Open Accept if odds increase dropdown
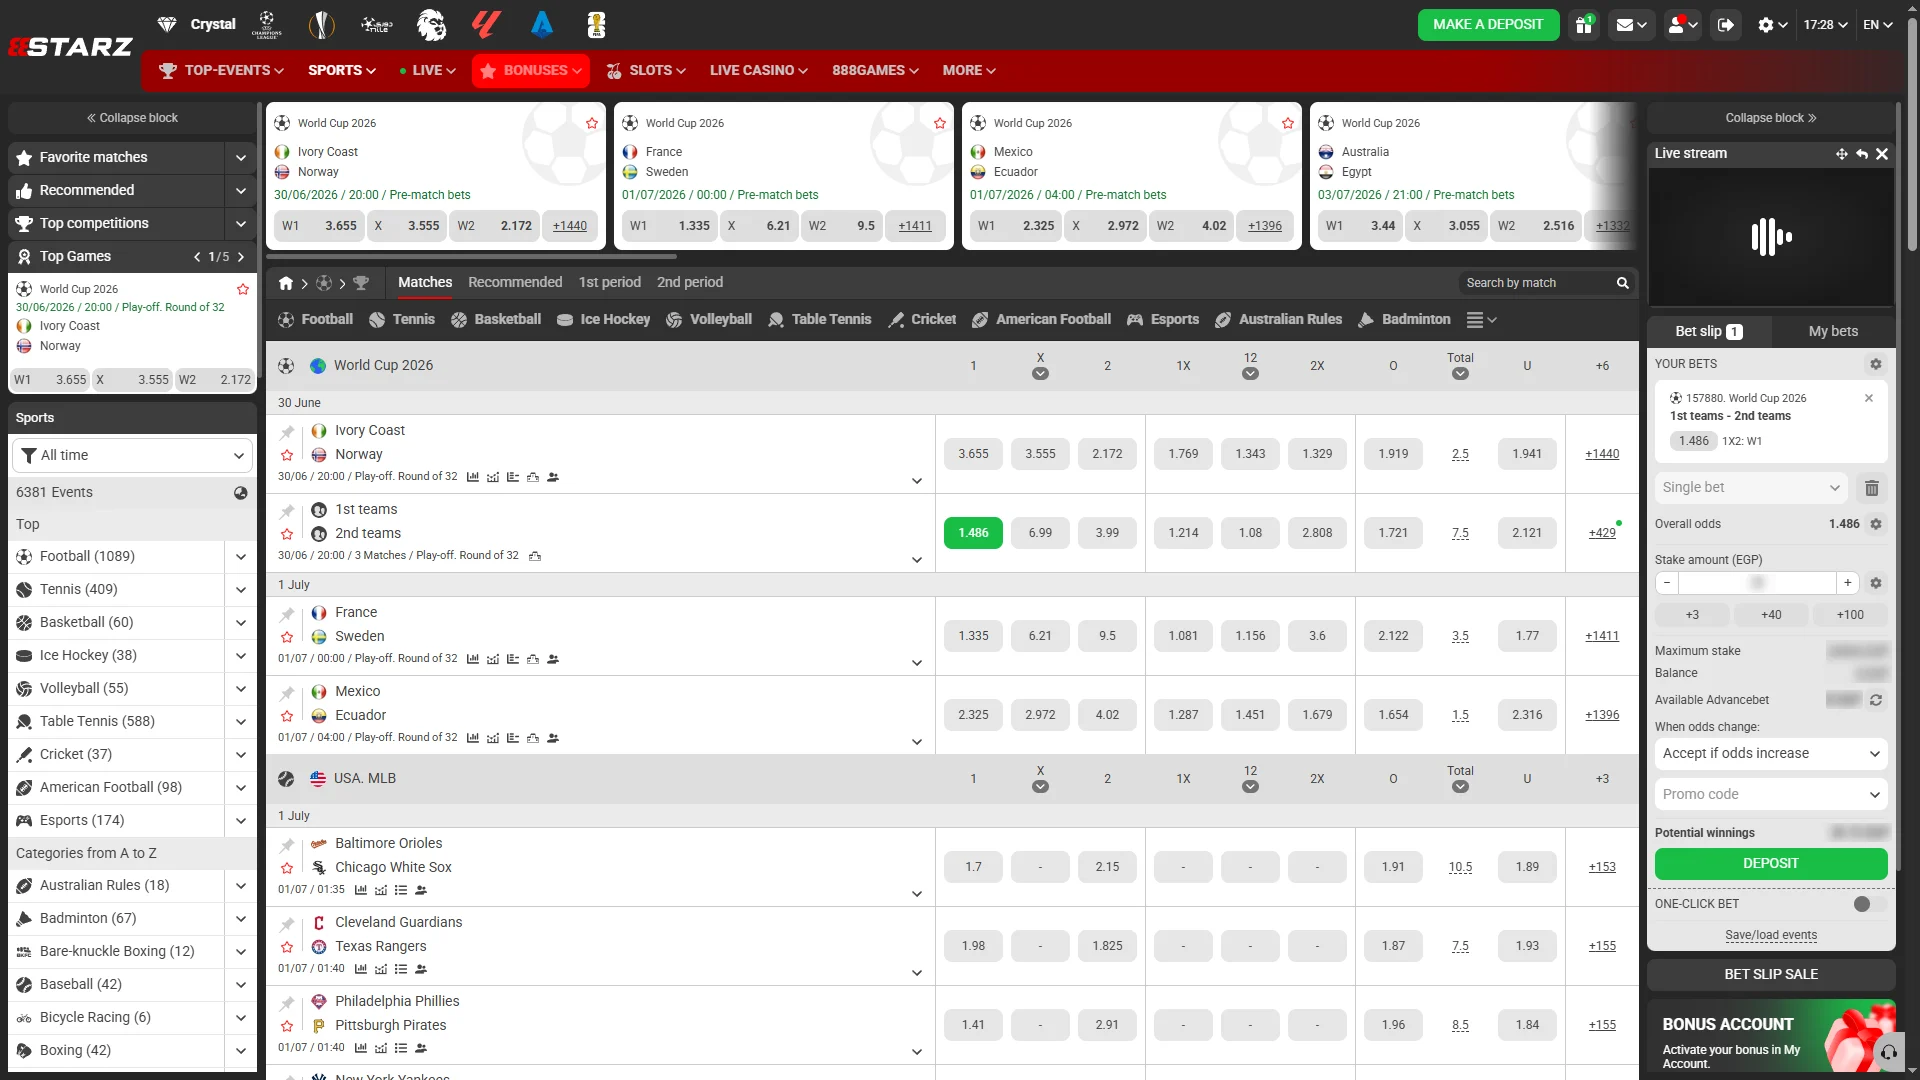Screen dimensions: 1920x1080 point(1771,754)
